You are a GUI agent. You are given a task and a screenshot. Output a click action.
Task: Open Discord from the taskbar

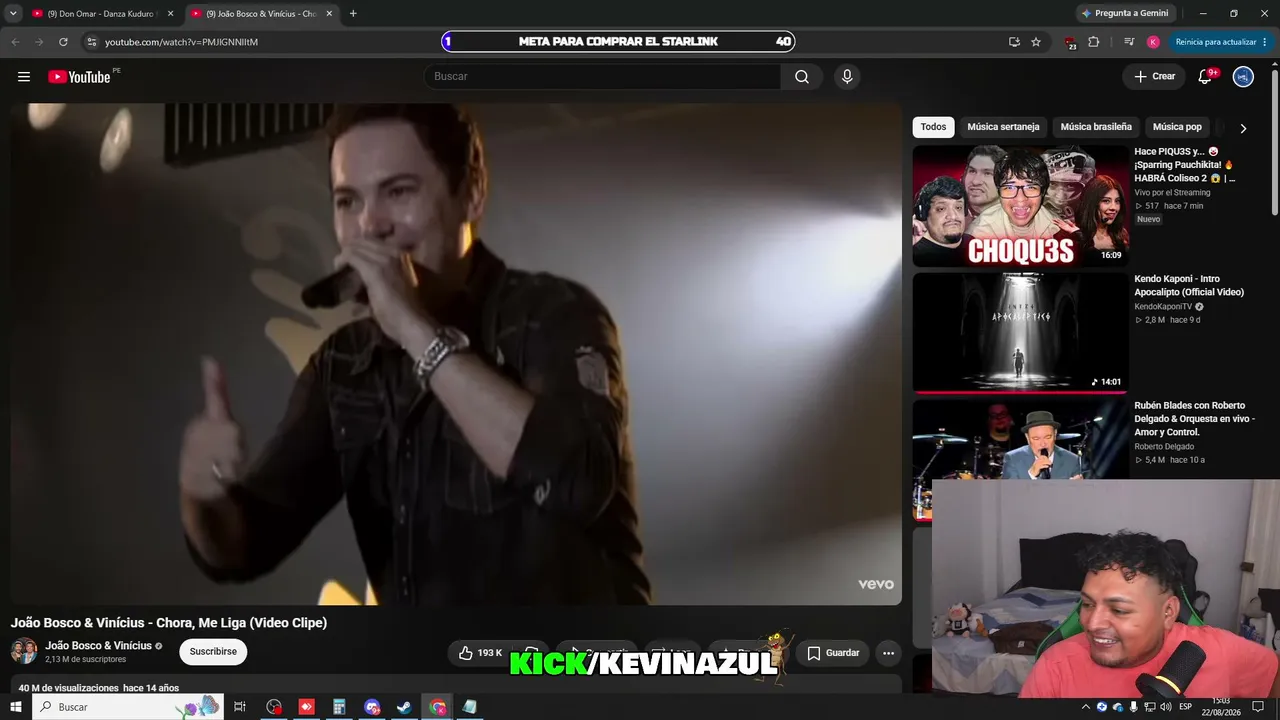372,707
